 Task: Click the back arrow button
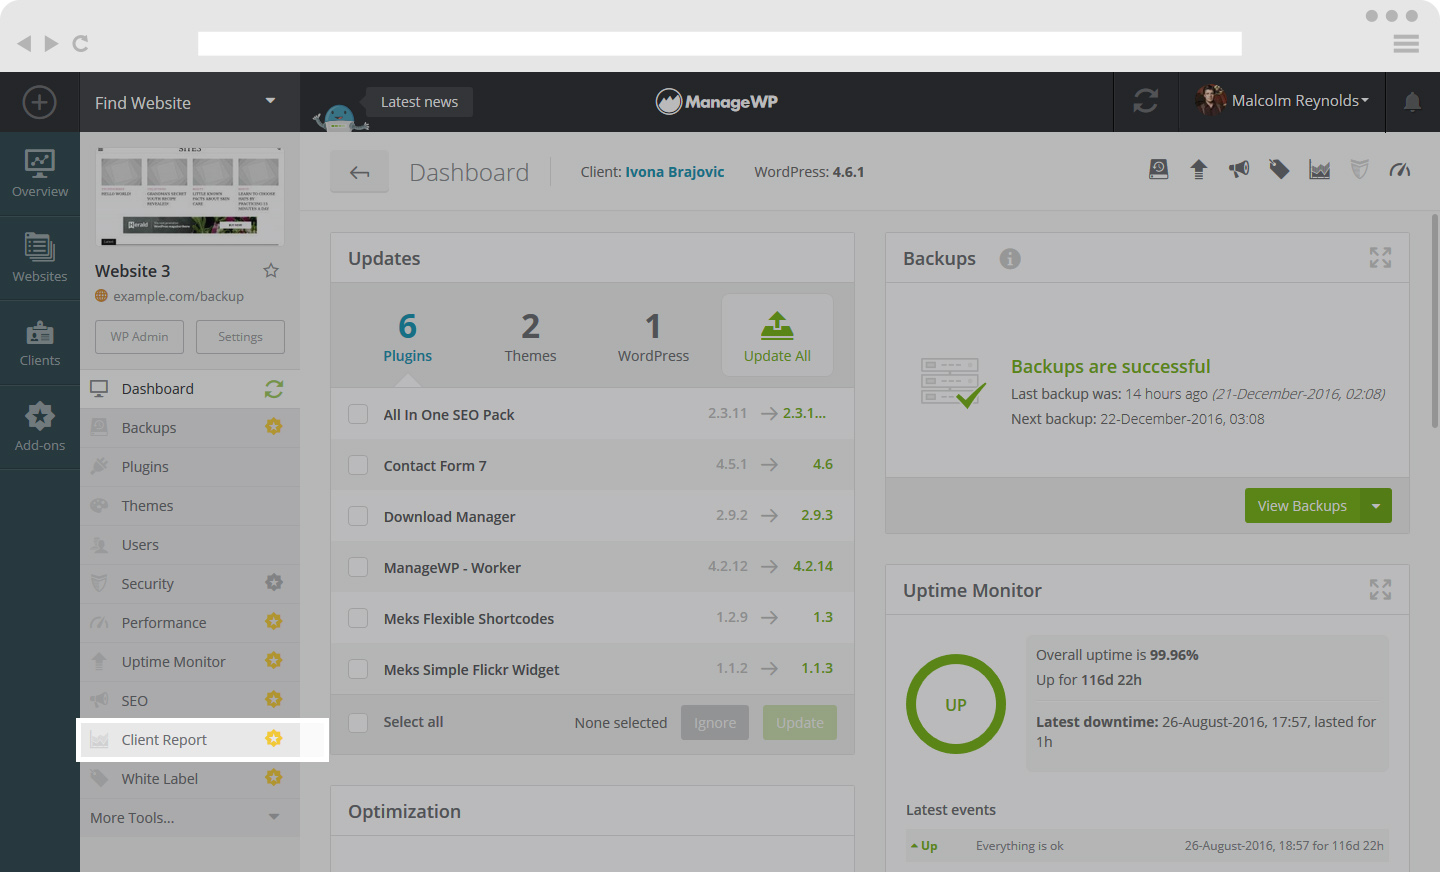point(360,172)
